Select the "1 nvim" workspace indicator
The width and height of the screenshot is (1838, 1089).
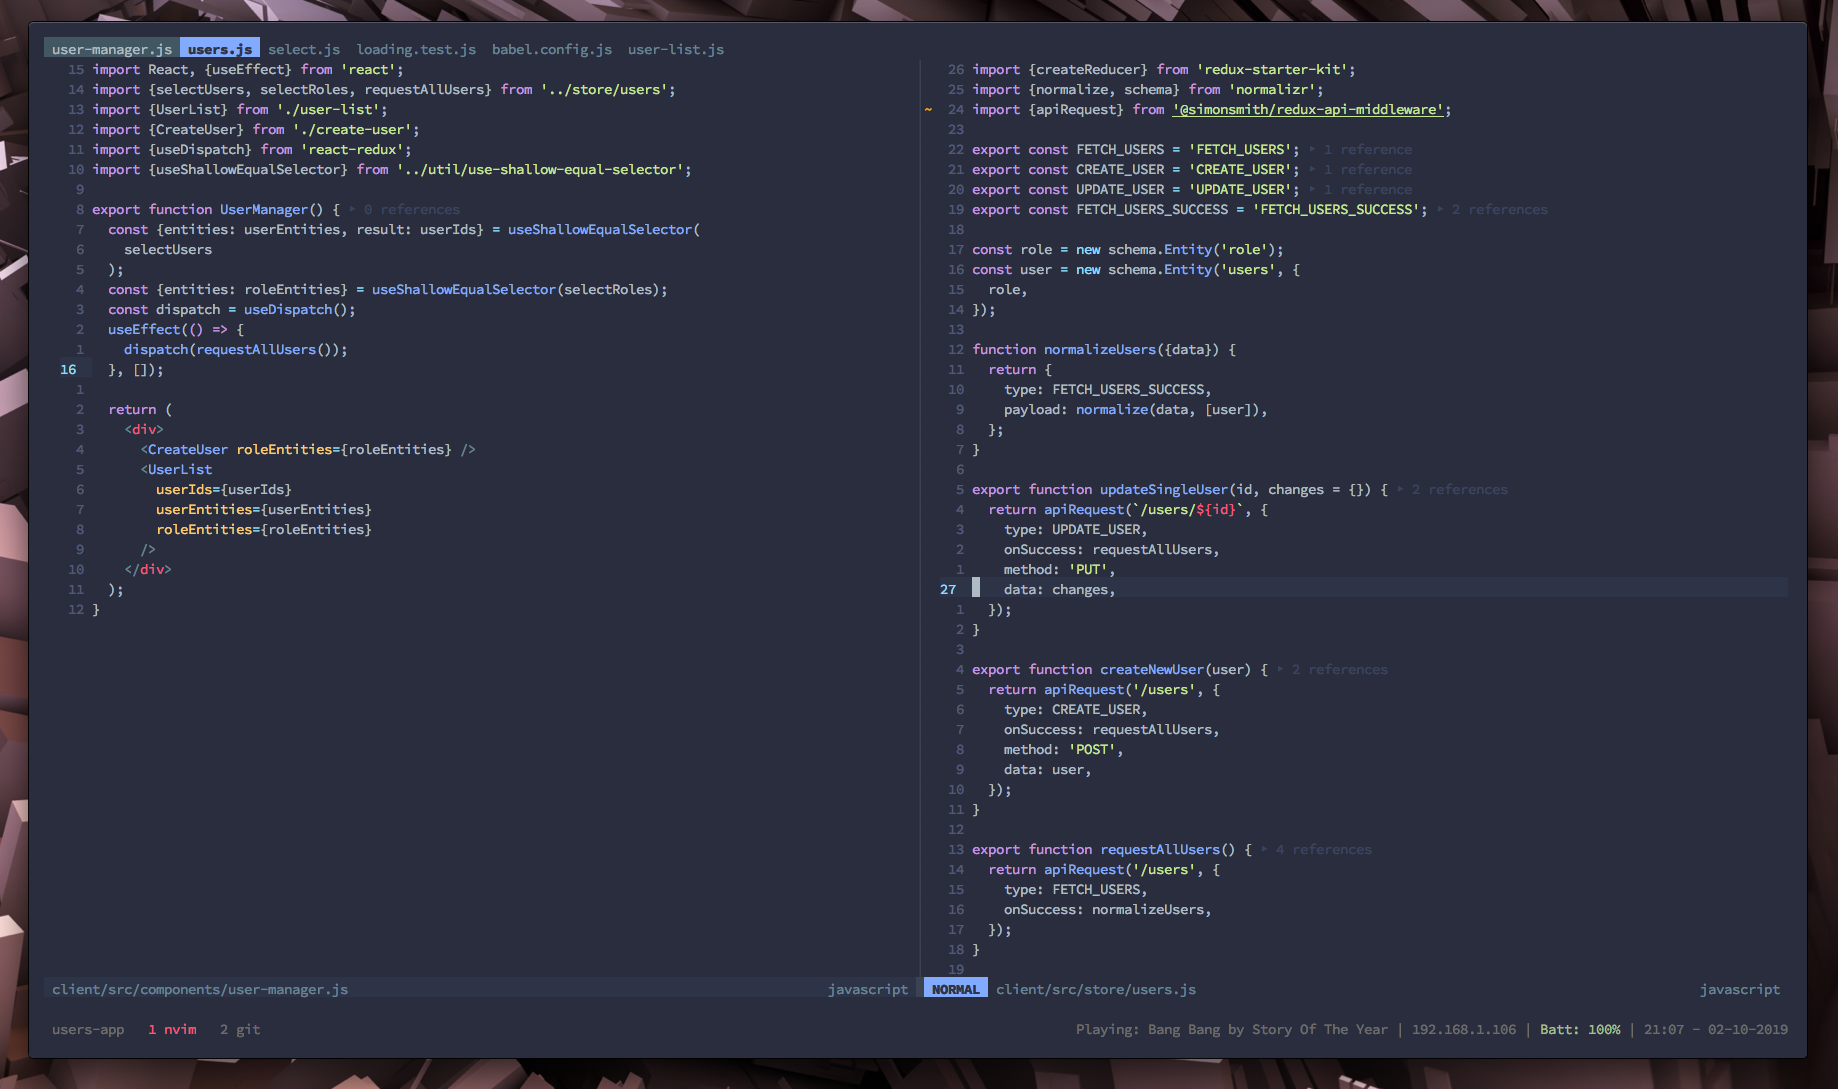[x=171, y=1029]
